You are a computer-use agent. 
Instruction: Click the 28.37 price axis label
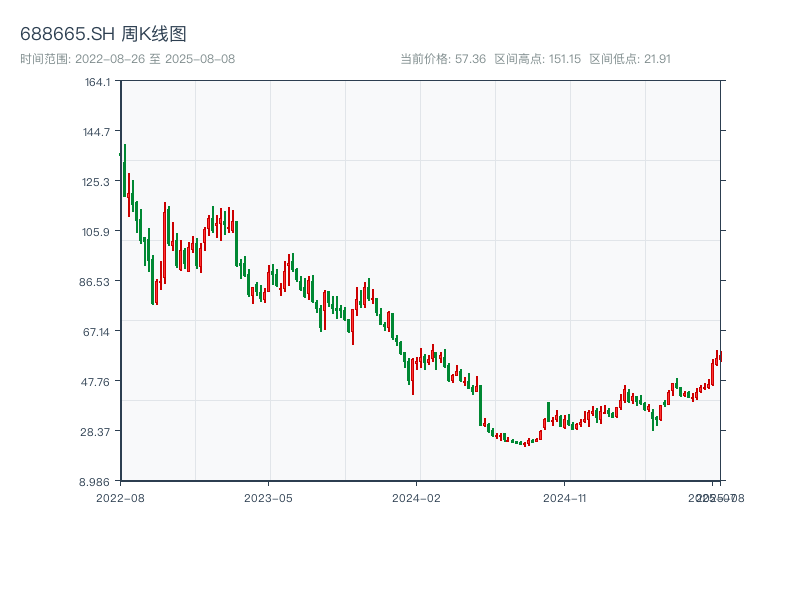[x=97, y=431]
